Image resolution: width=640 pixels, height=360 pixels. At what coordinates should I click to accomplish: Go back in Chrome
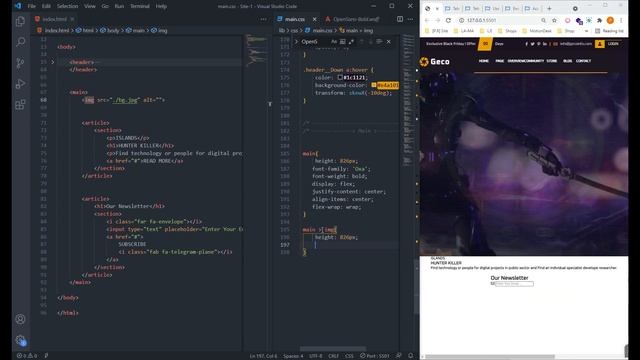point(427,20)
